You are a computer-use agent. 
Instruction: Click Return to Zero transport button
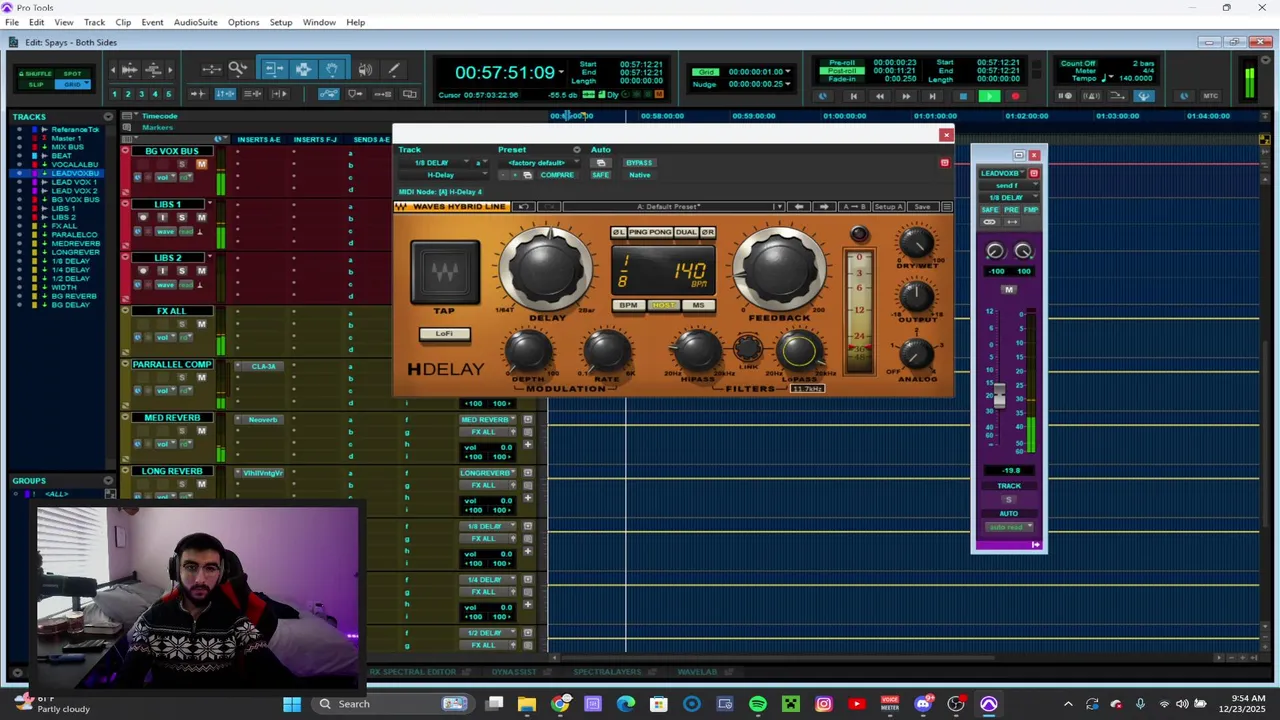point(853,96)
